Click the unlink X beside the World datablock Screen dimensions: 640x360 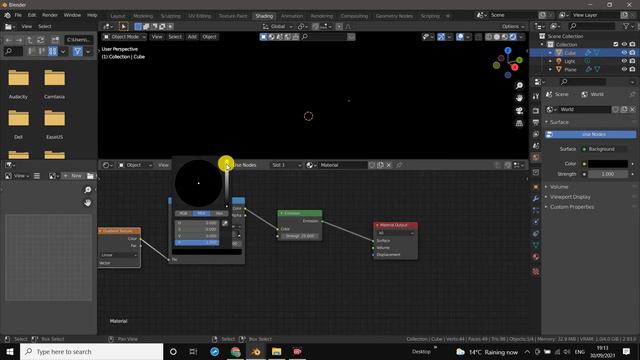click(632, 109)
